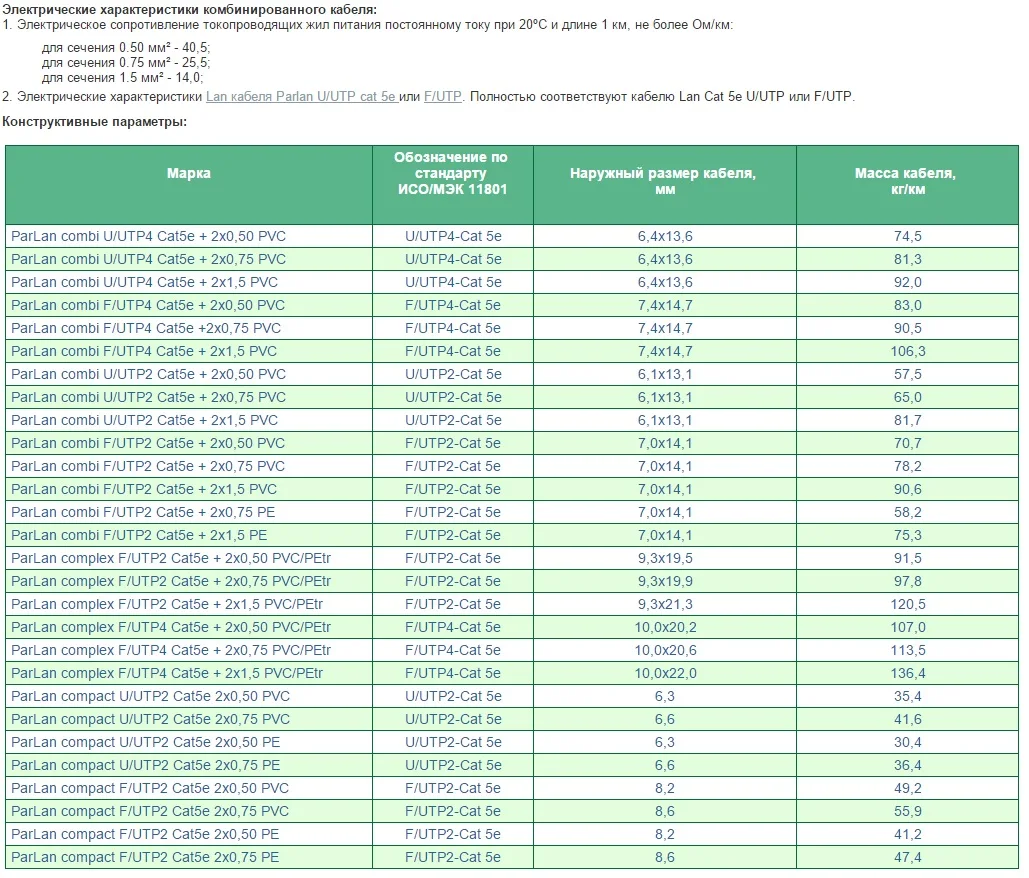Image resolution: width=1029 pixels, height=878 pixels.
Task: Select ParLan complex F/UTP4 Cat5e + 2x1,5 PVC/PEtr cell
Action: point(167,673)
